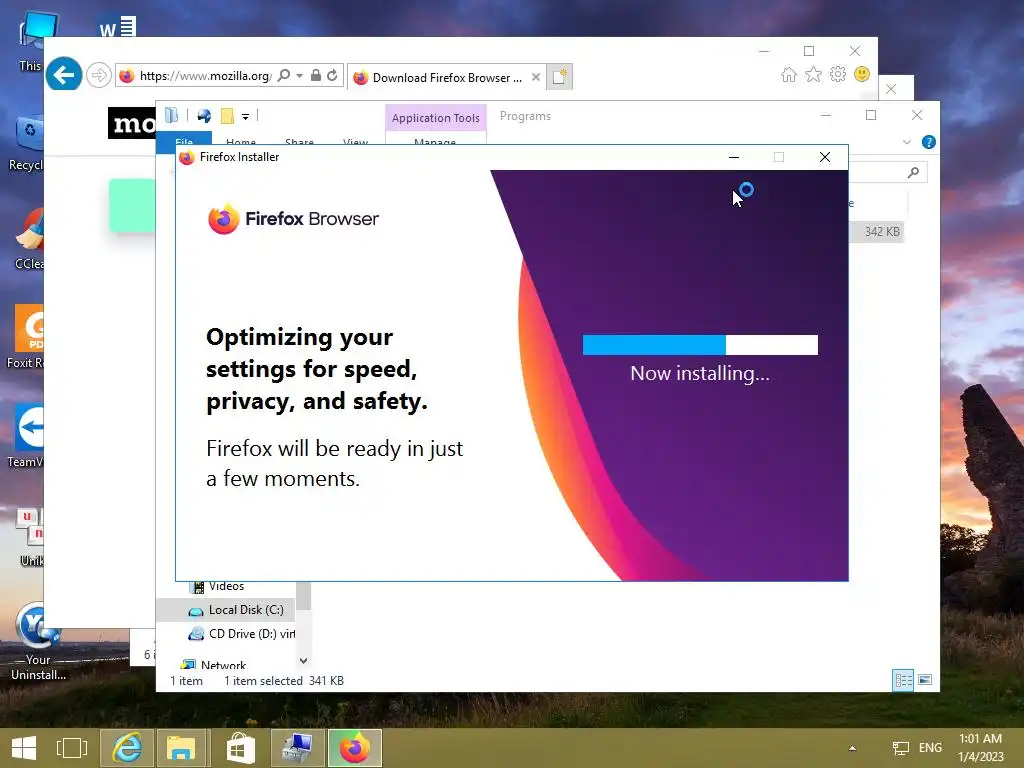Image resolution: width=1024 pixels, height=768 pixels.
Task: Switch Explorer to details view icon
Action: [x=903, y=680]
